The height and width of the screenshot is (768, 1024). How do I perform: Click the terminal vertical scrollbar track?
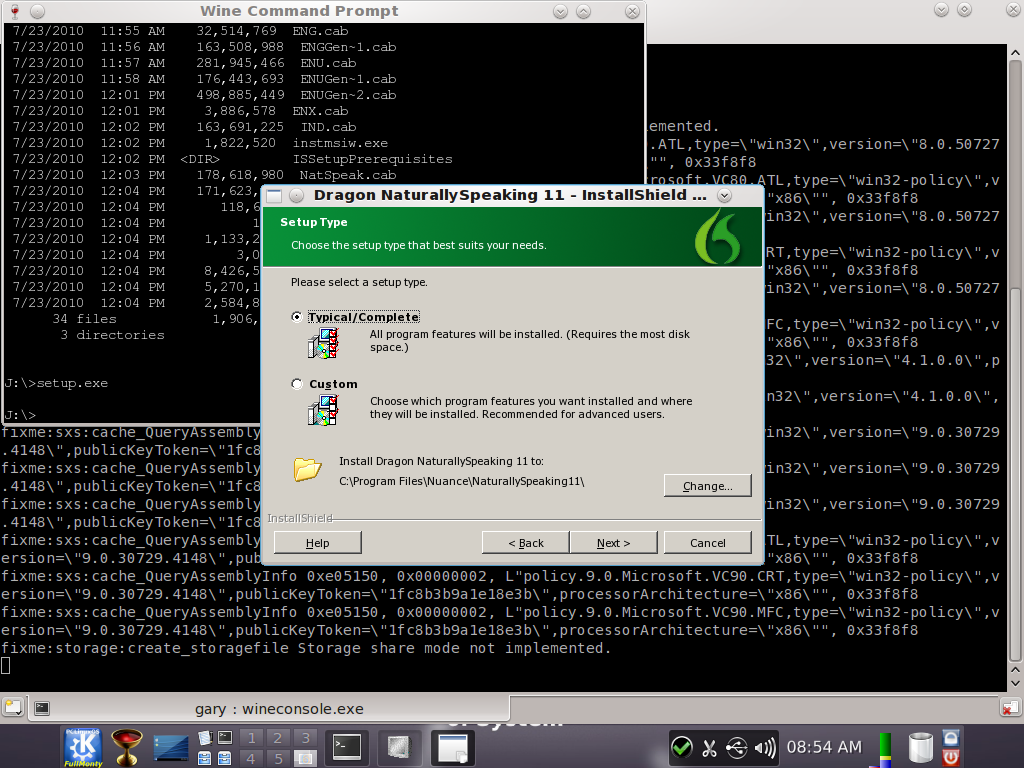1015,359
